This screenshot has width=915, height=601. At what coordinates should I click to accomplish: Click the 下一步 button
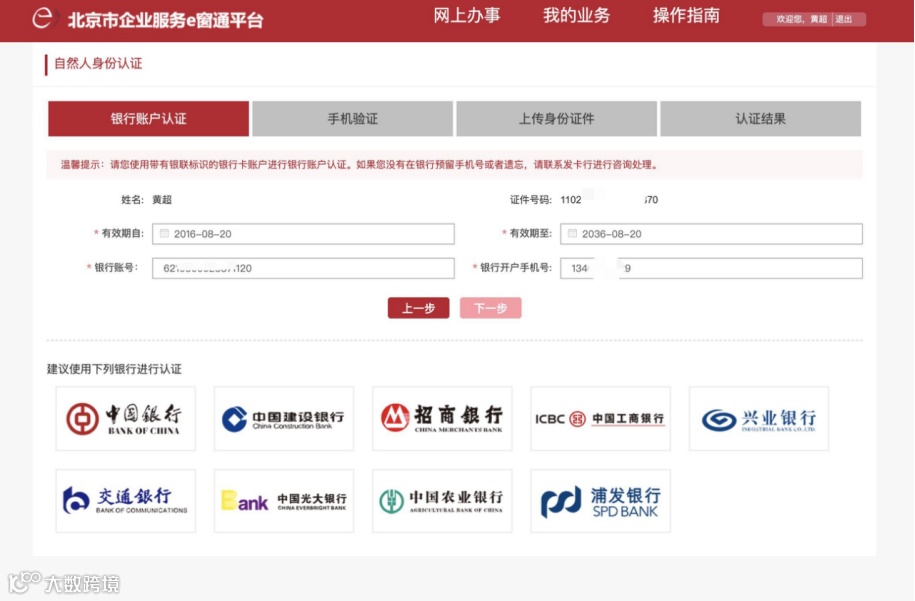[x=490, y=308]
